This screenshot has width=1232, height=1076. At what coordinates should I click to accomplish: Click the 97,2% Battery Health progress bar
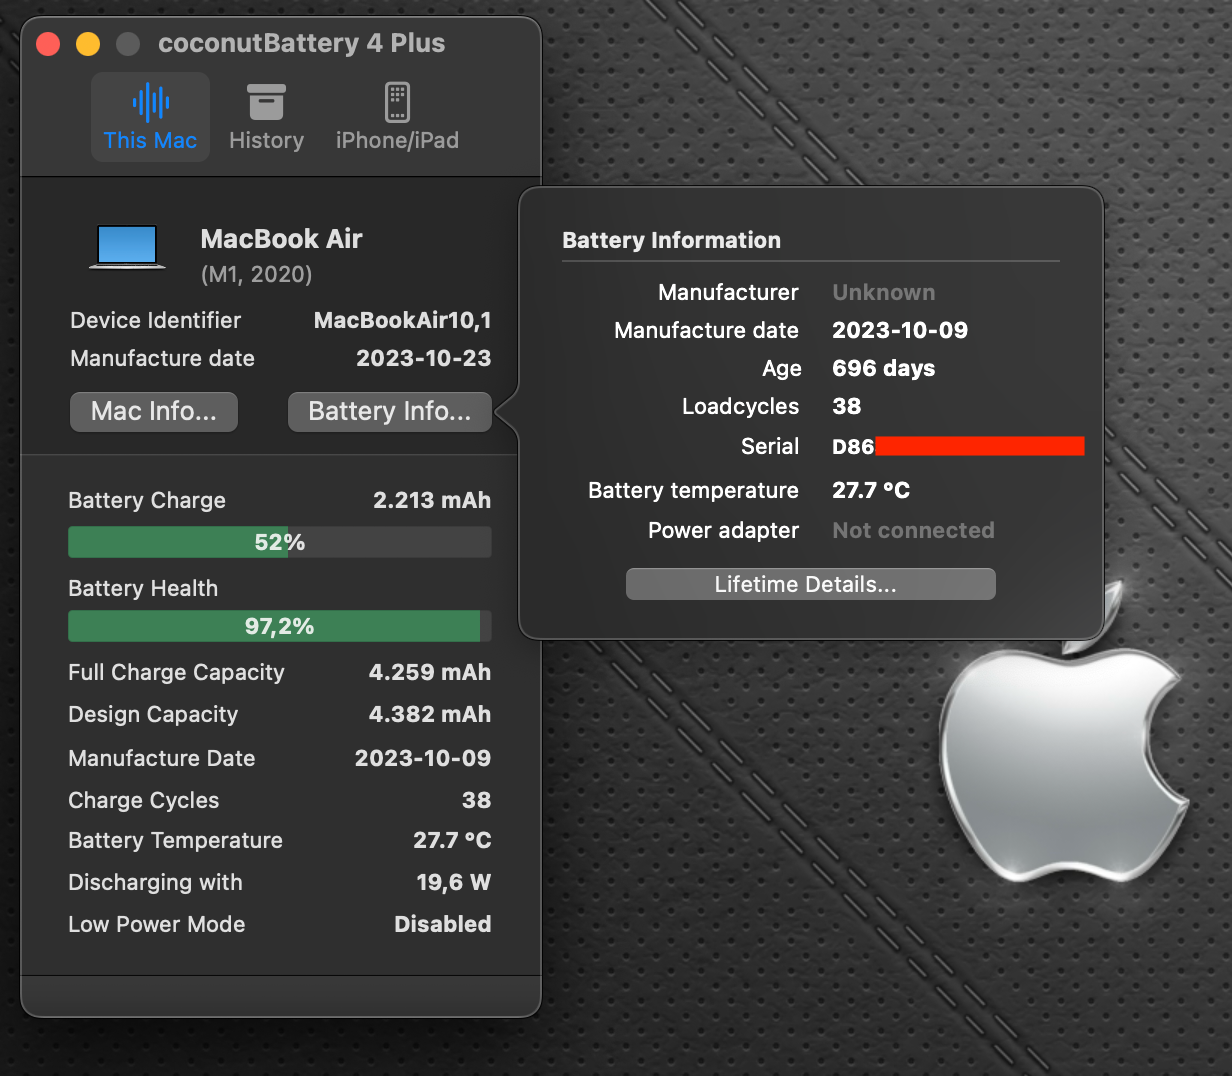(x=280, y=626)
